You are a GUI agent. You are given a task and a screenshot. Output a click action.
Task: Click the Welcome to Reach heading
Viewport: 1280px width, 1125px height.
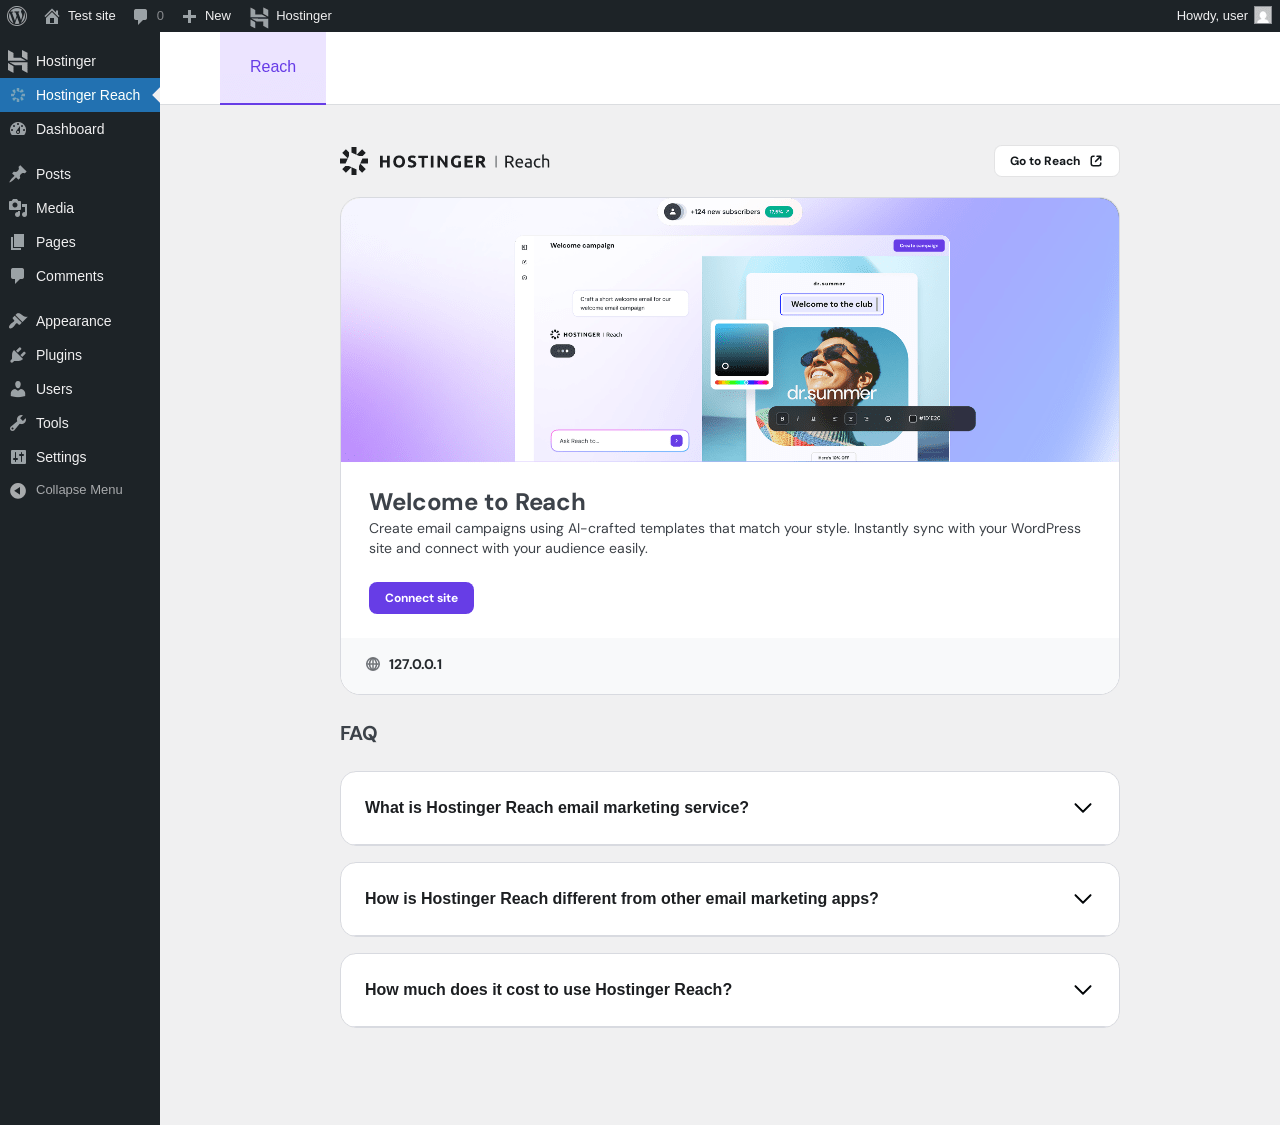point(477,502)
